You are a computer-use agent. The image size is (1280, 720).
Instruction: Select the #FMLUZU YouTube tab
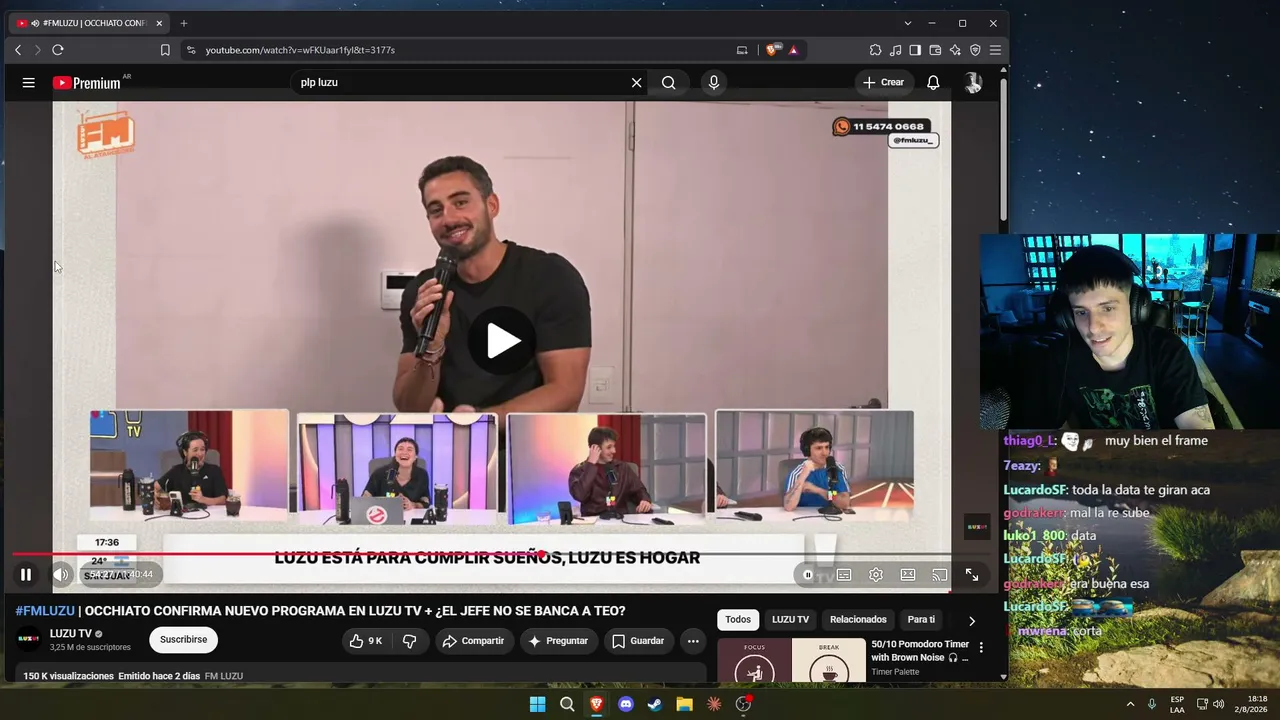[x=90, y=23]
